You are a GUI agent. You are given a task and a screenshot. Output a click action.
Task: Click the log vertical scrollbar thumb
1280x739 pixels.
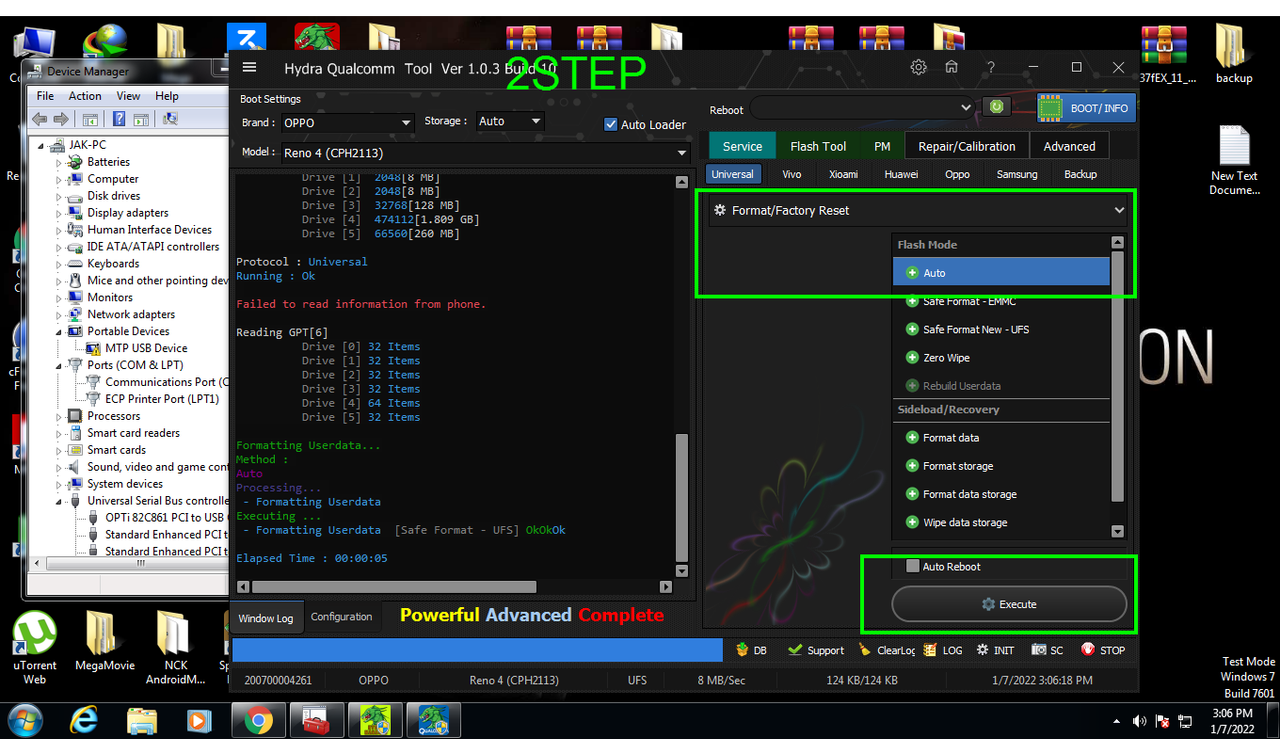(682, 497)
